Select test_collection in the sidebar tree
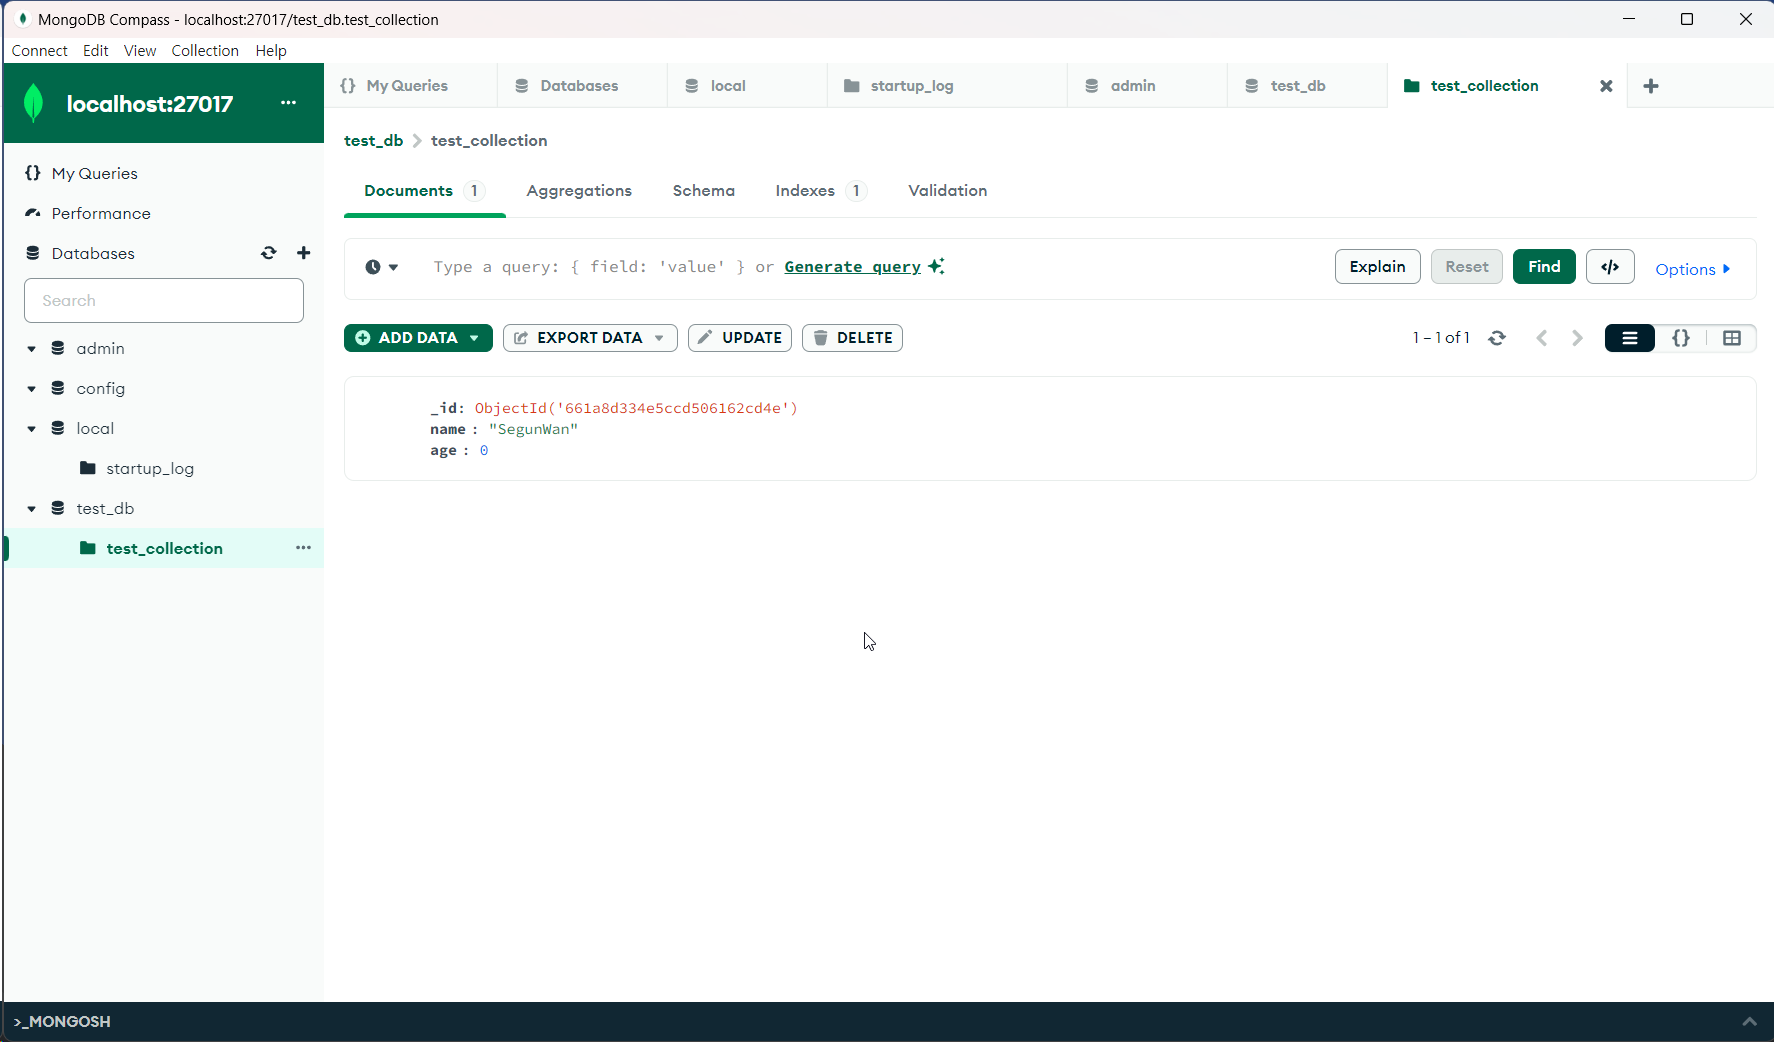1774x1042 pixels. coord(164,549)
